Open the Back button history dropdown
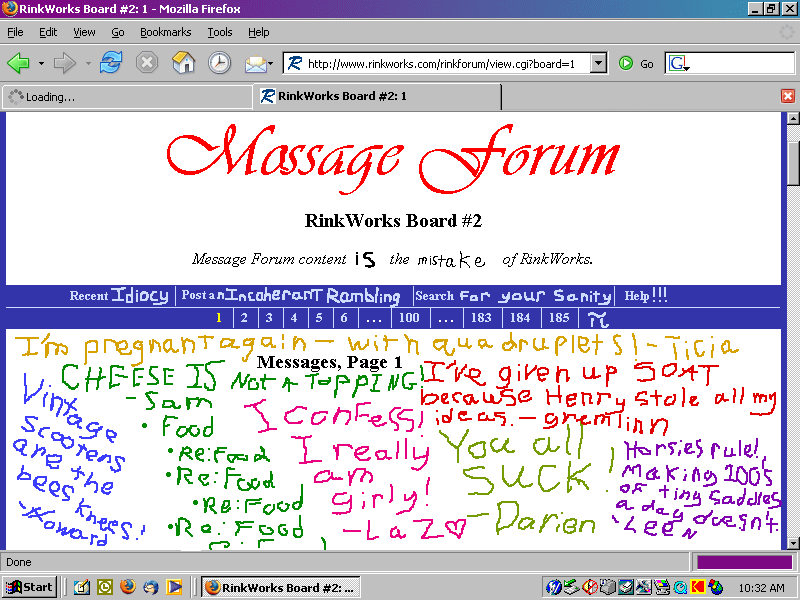The height and width of the screenshot is (600, 800). (x=41, y=64)
